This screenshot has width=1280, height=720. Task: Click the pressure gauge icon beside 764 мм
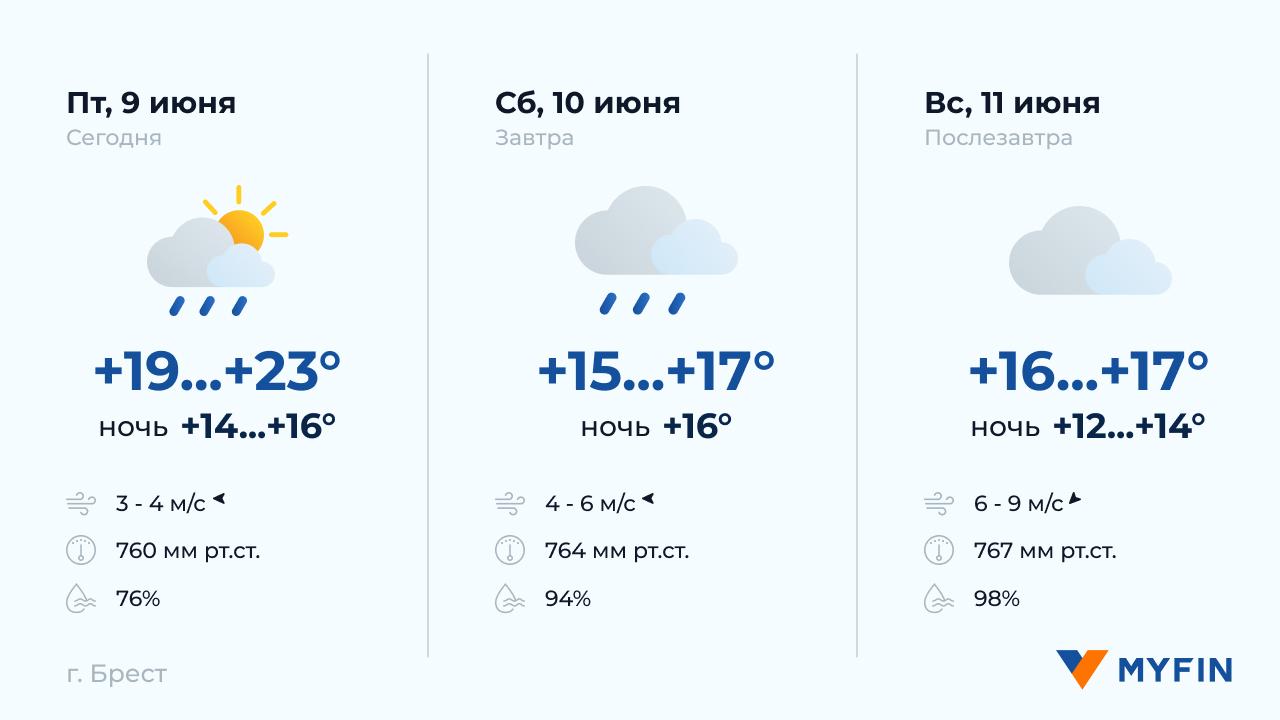pos(510,551)
